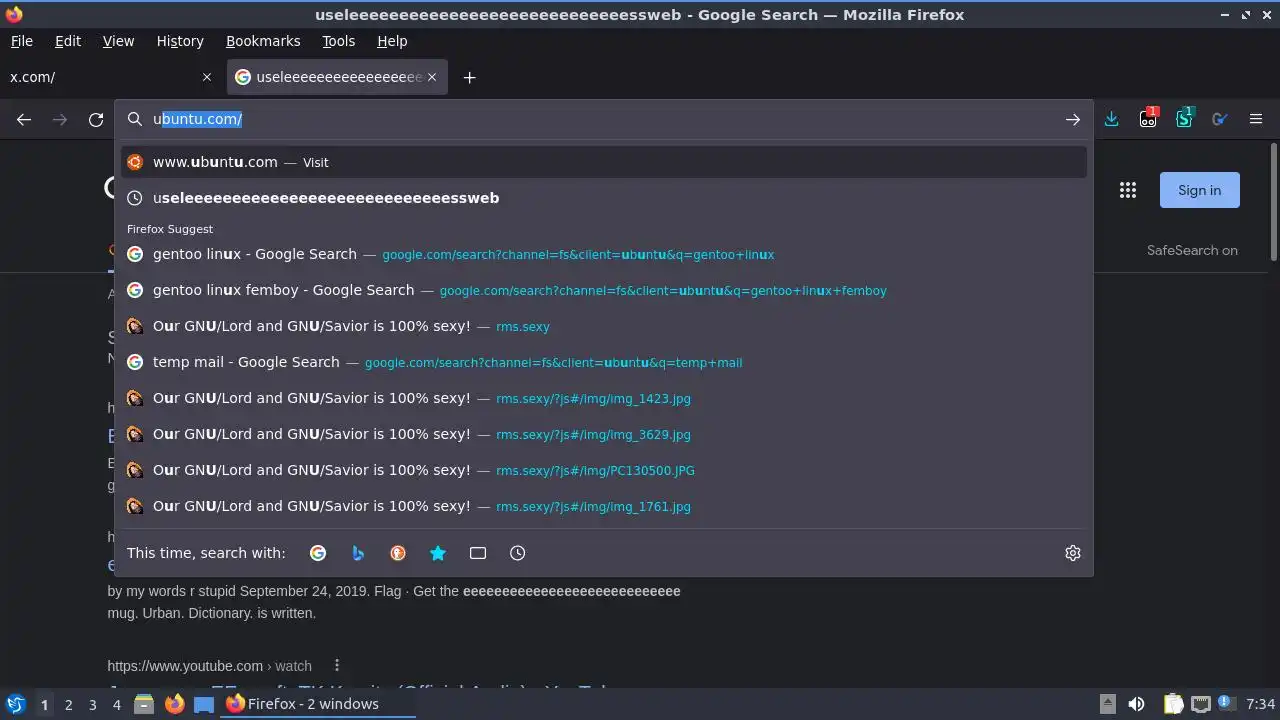The height and width of the screenshot is (720, 1280).
Task: Open the Help menu
Action: [x=392, y=41]
